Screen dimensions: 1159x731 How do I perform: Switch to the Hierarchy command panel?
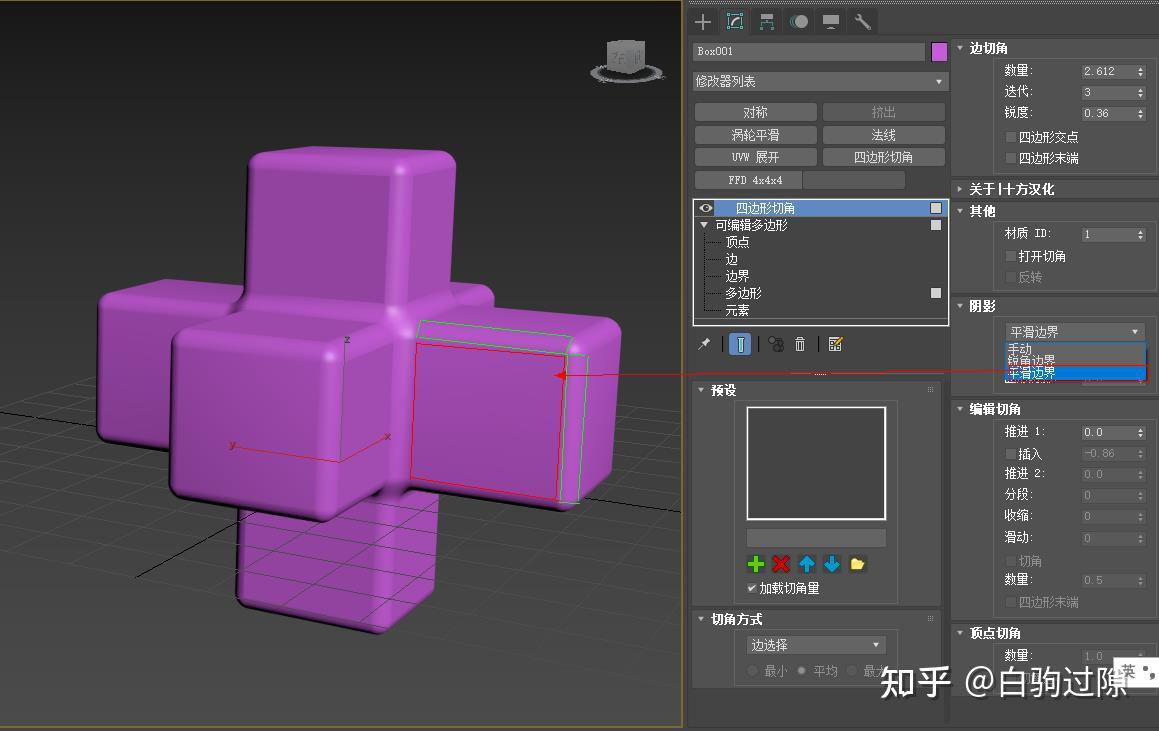pos(765,21)
